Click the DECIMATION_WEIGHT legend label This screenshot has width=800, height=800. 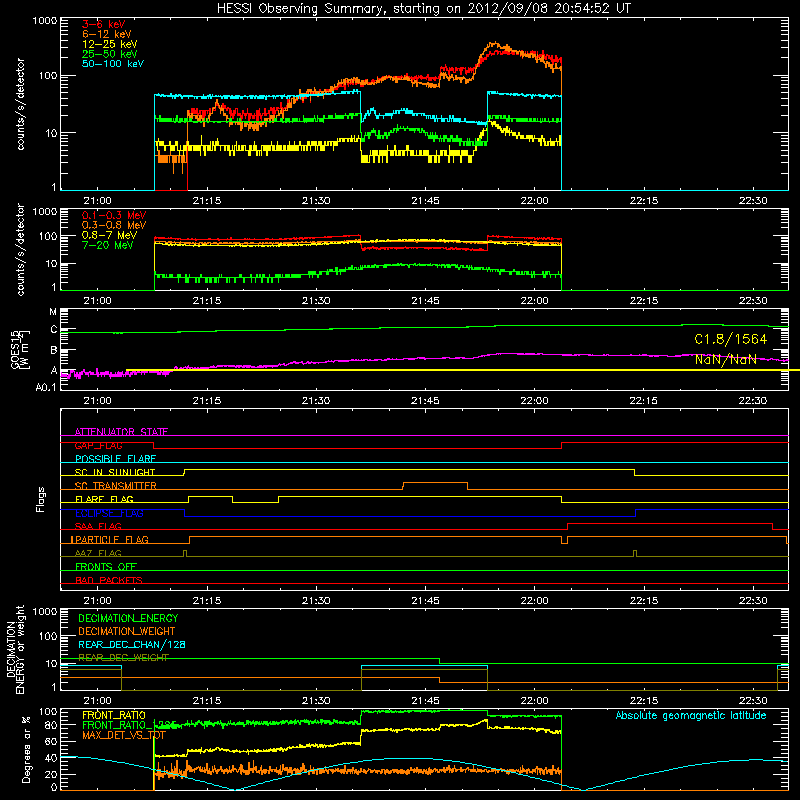coord(127,631)
